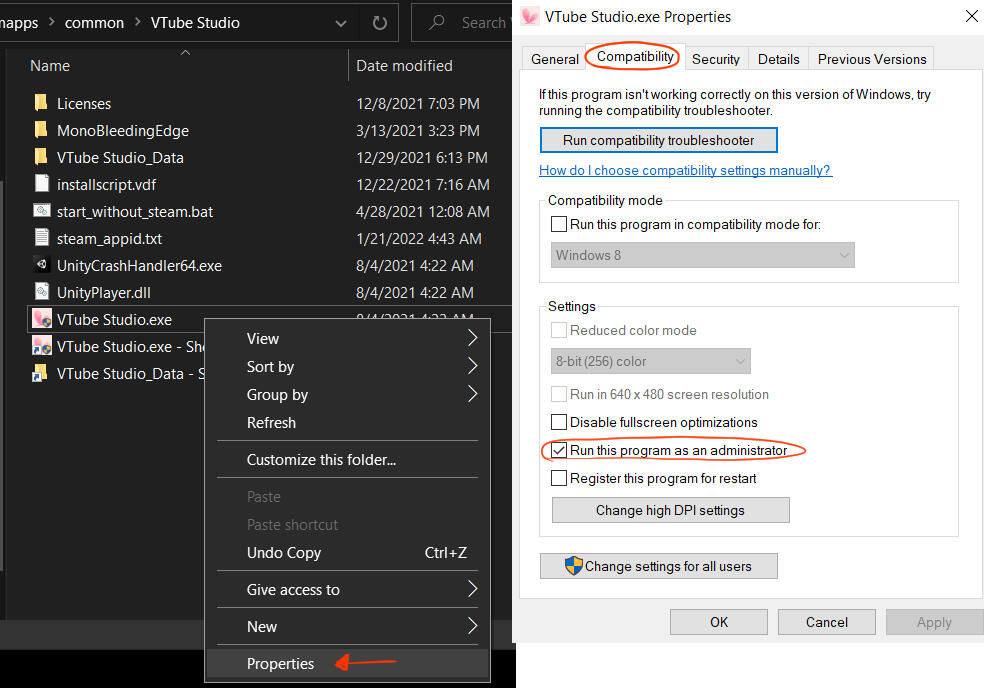Select the Licenses folder icon

(x=41, y=103)
